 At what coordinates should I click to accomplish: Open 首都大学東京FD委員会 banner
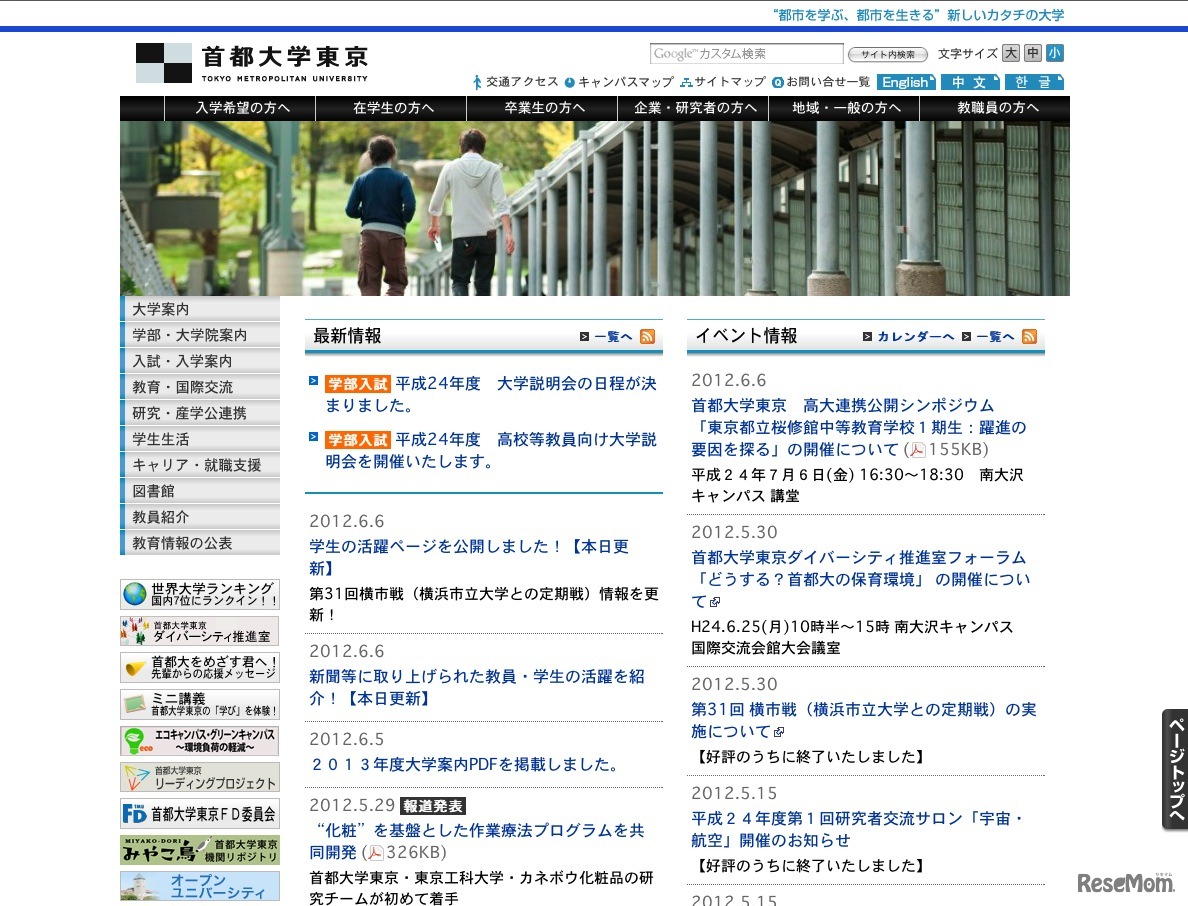click(200, 814)
